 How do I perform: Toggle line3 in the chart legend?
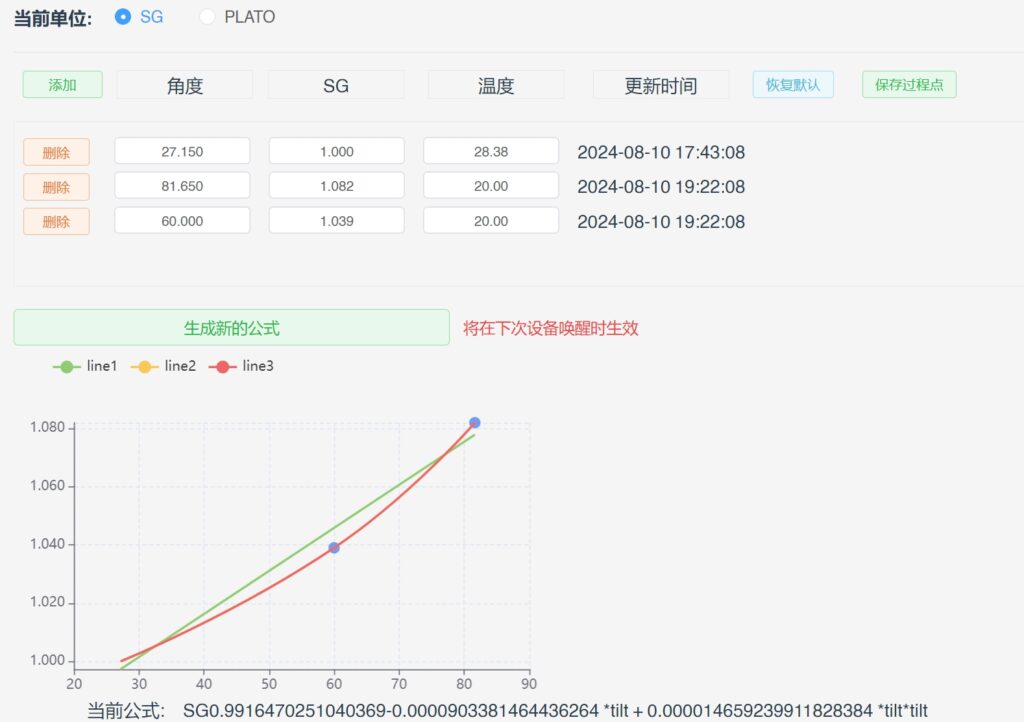tap(242, 366)
